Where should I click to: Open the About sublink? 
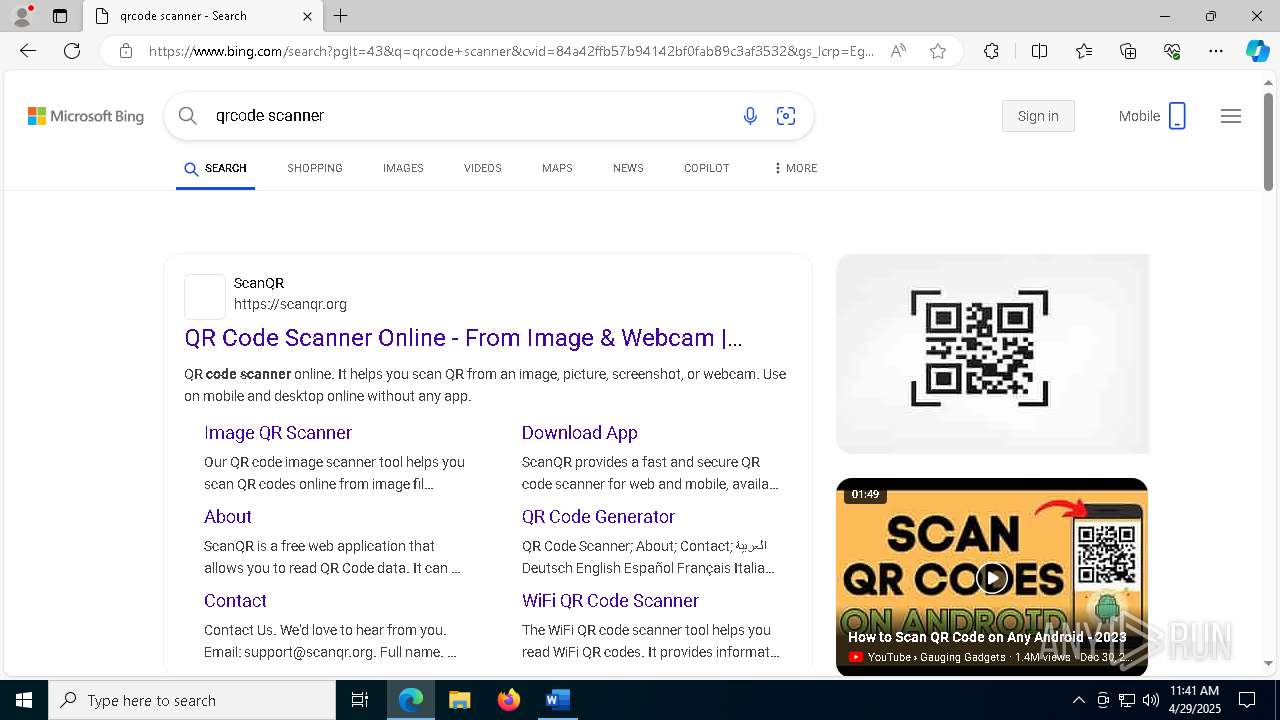point(228,517)
